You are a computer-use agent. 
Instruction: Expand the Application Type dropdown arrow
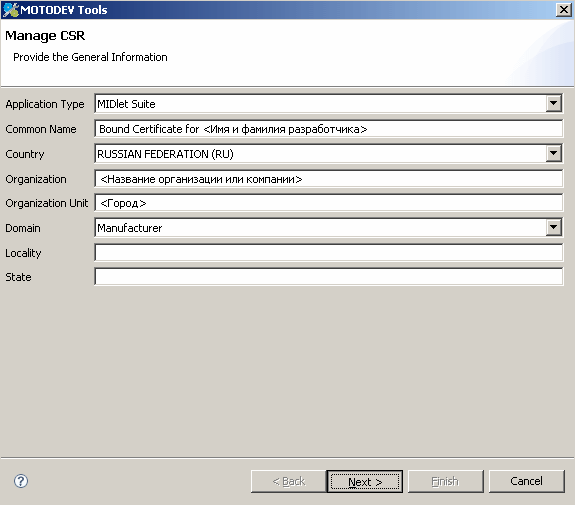(553, 104)
